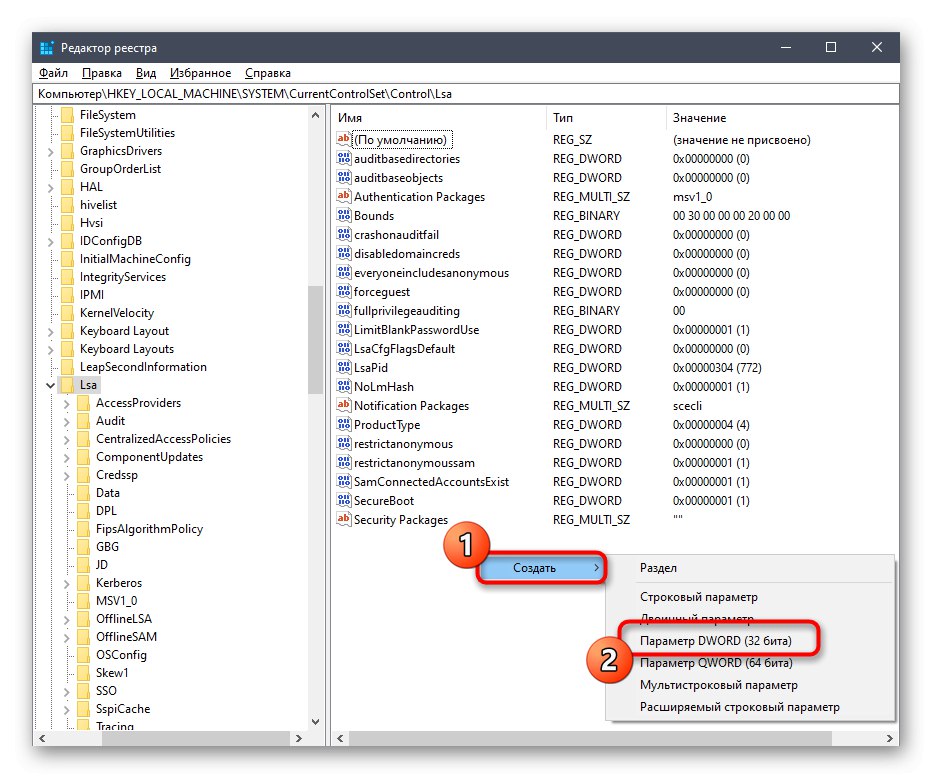Image resolution: width=932 pixels, height=778 pixels.
Task: Click the disabledomaincreds value icon
Action: click(x=344, y=253)
